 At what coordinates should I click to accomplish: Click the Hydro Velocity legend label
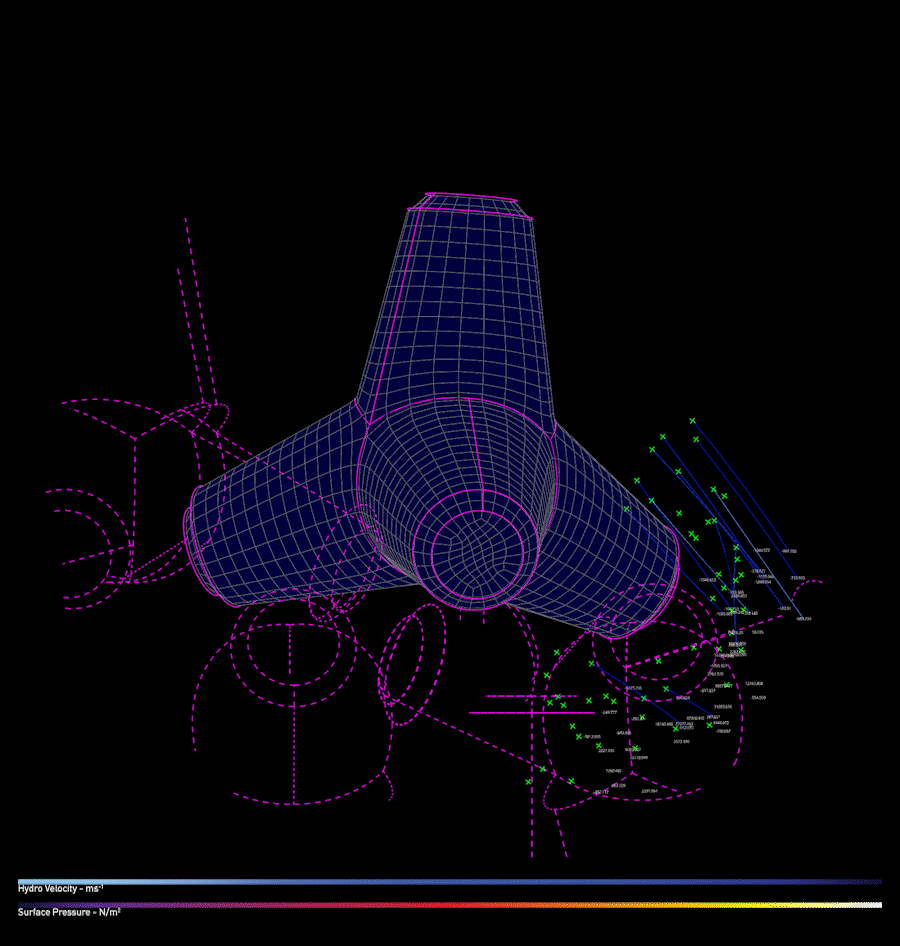coord(60,889)
